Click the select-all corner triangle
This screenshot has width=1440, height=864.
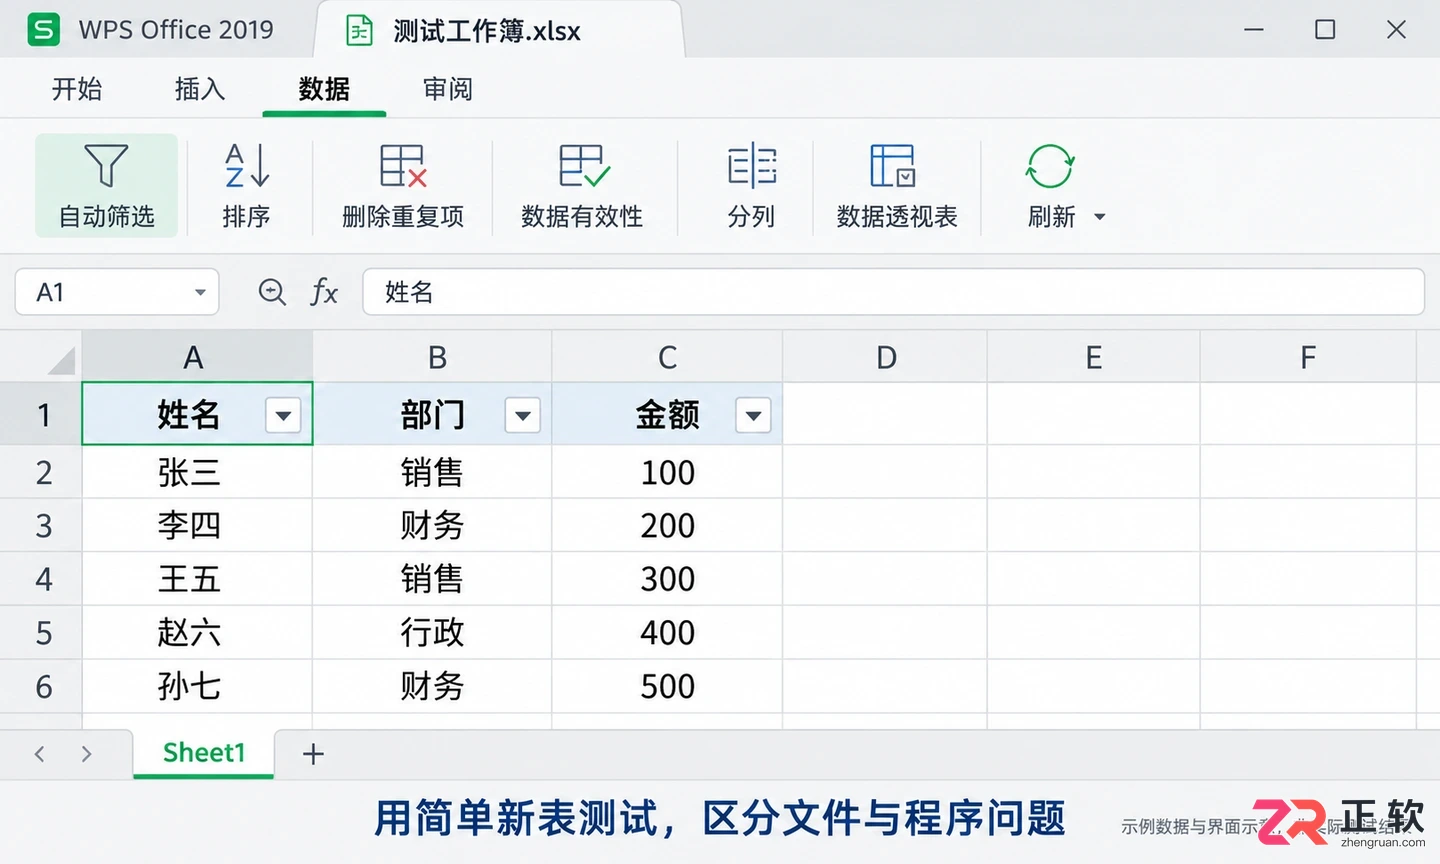[61, 359]
